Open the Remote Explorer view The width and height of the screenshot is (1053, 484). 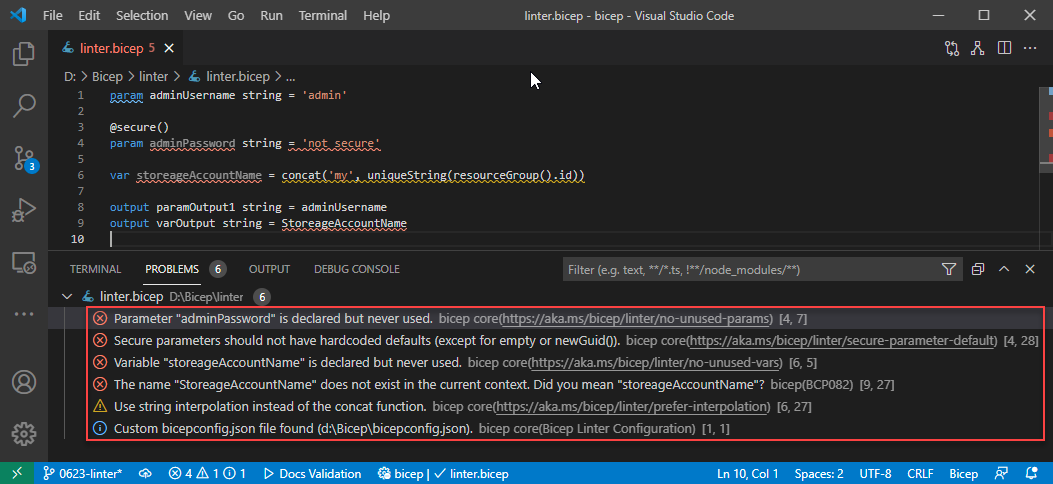24,263
